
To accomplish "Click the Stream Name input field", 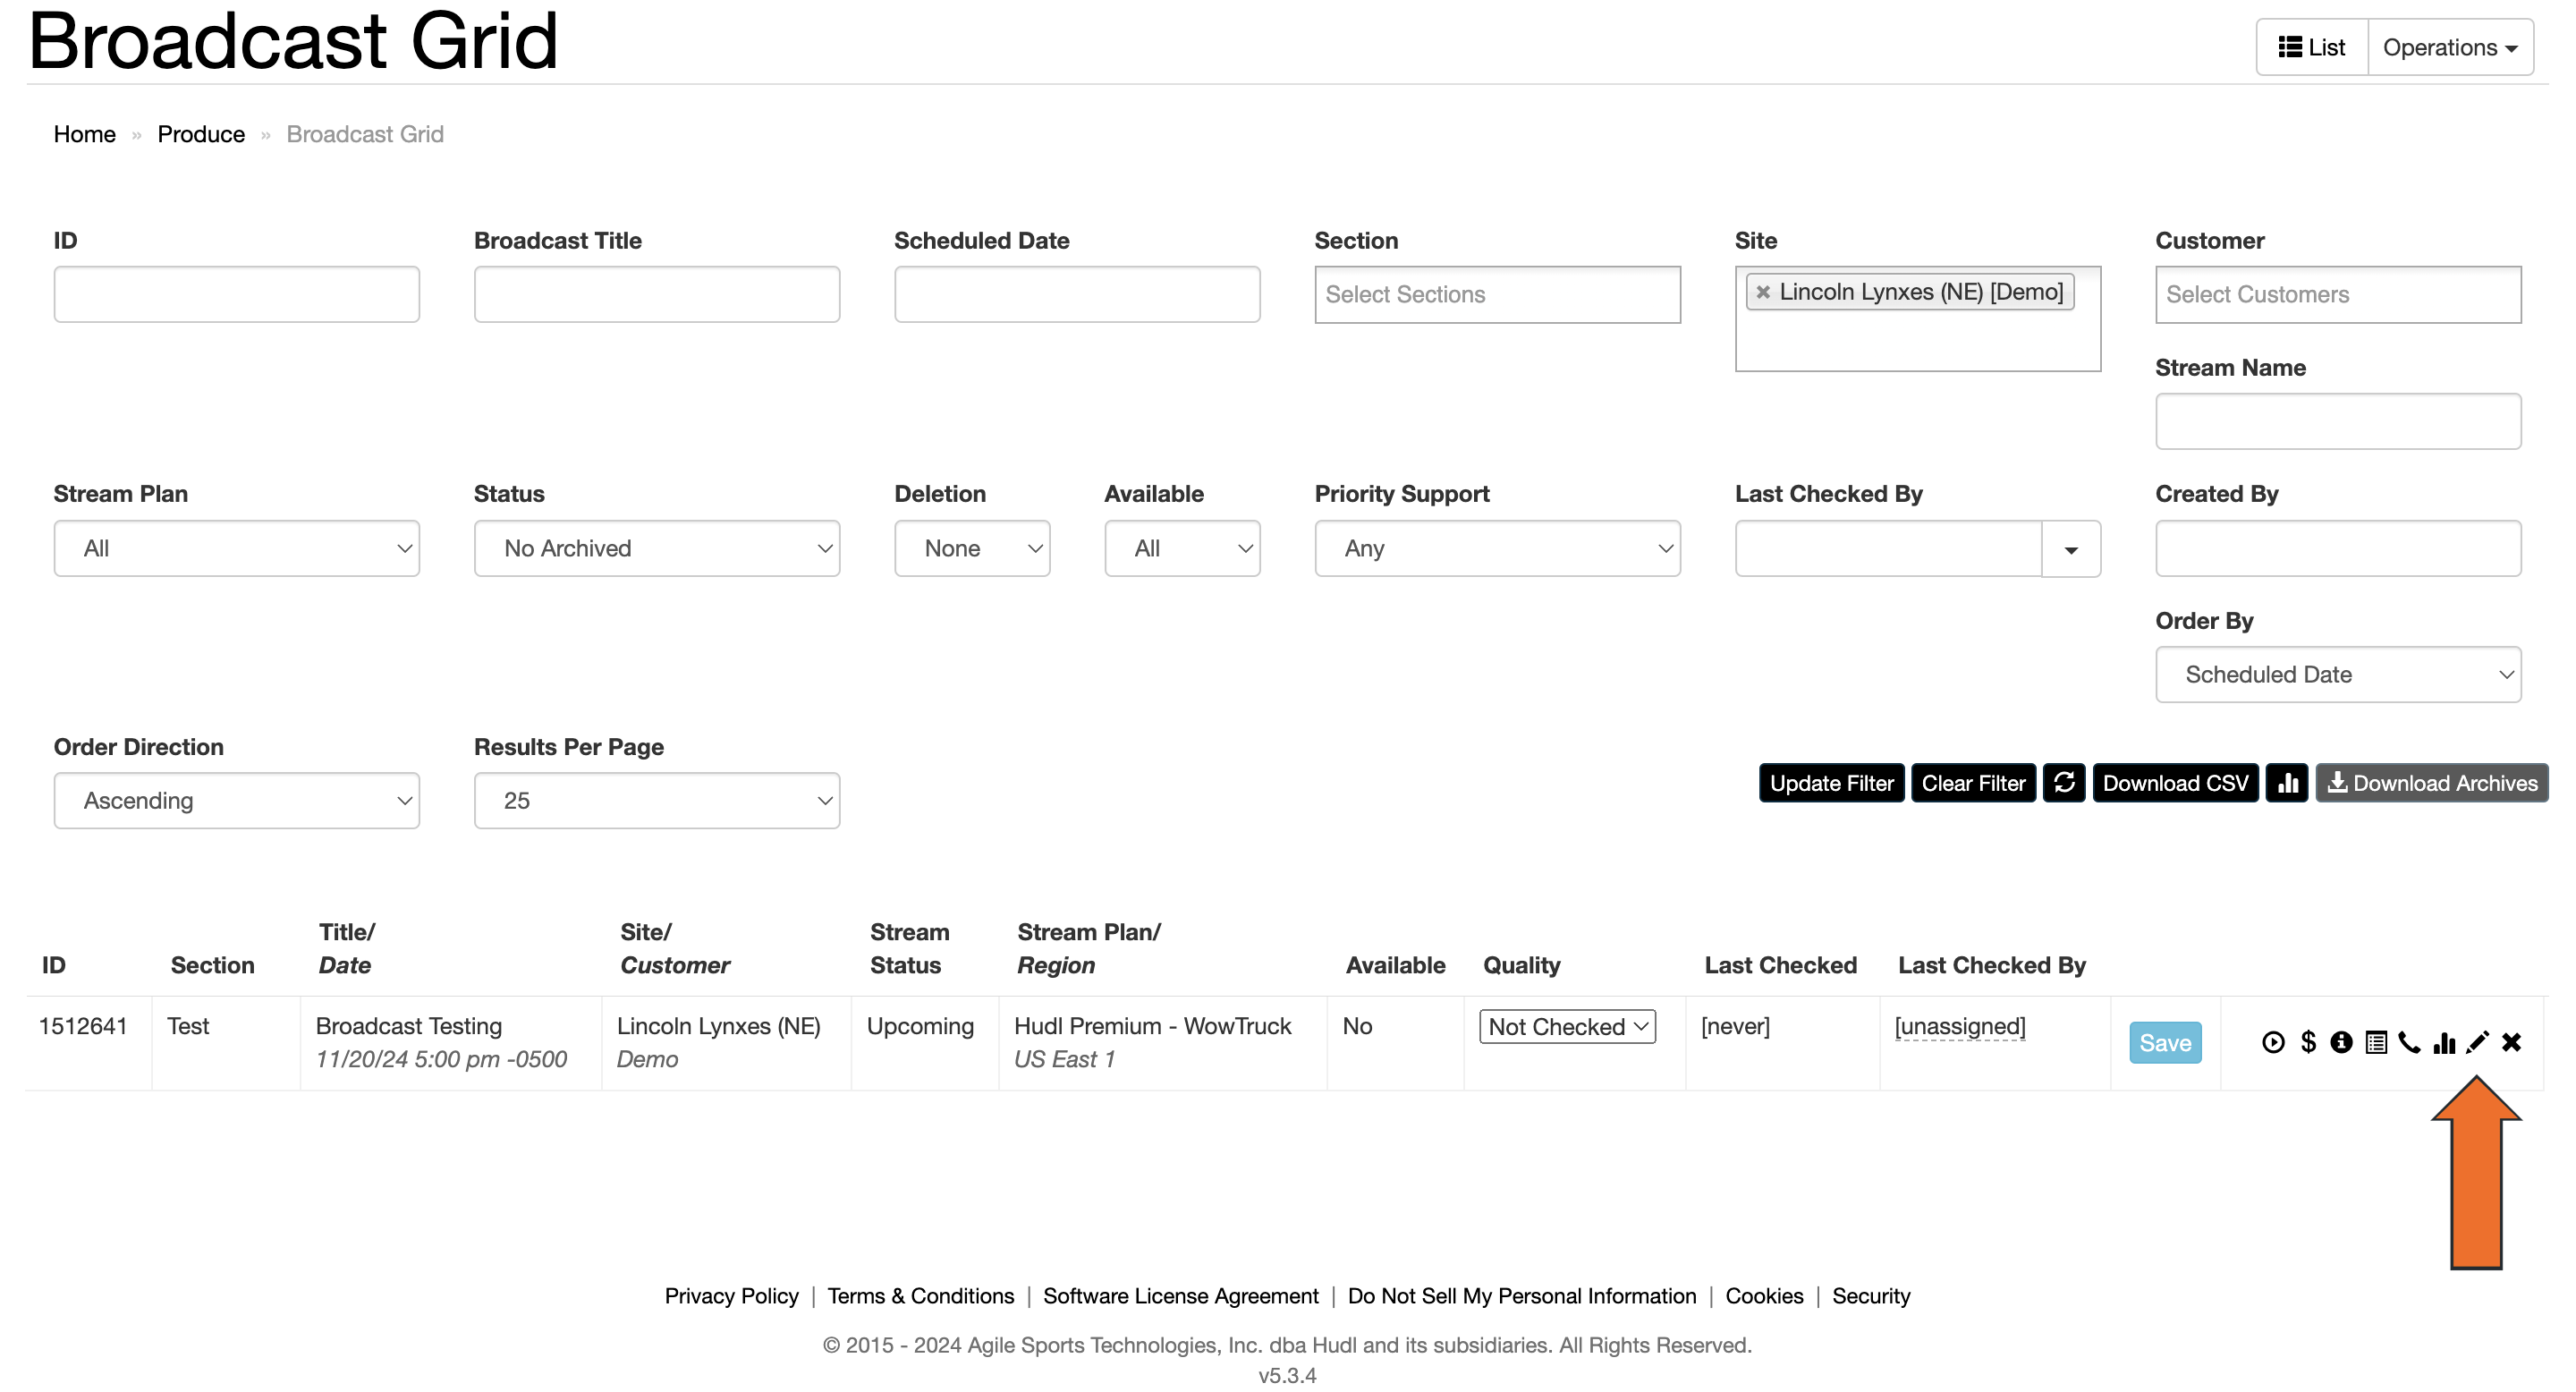I will click(2338, 421).
